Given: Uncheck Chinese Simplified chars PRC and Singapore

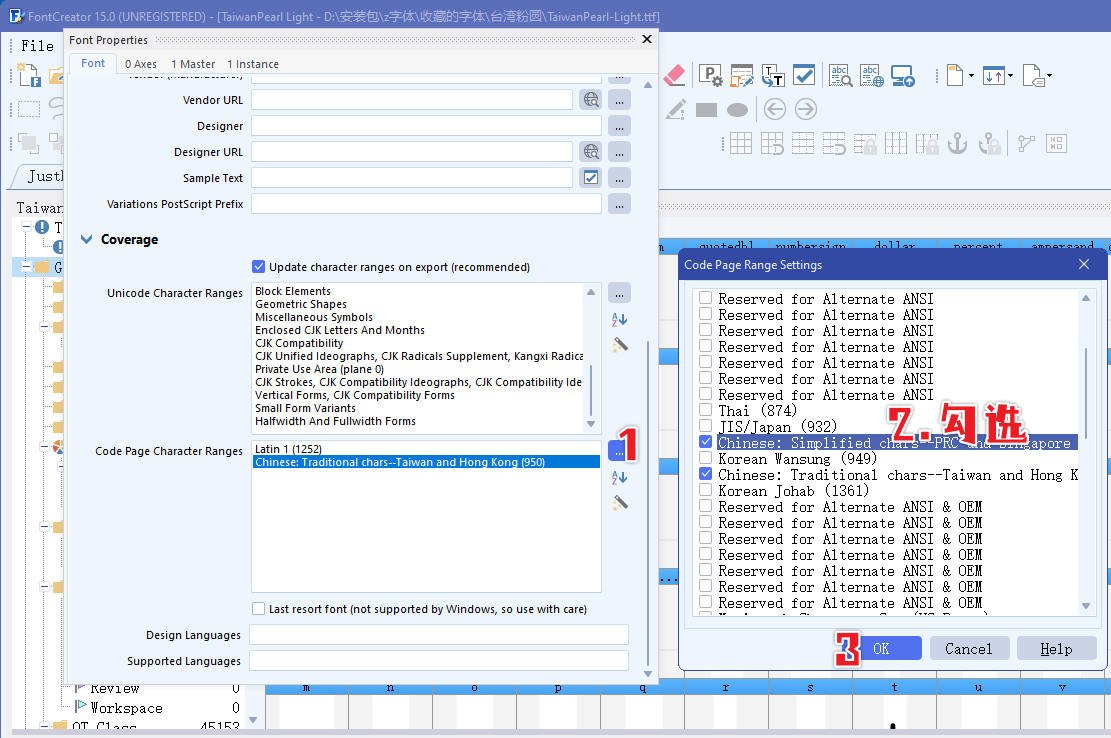Looking at the screenshot, I should pos(706,443).
